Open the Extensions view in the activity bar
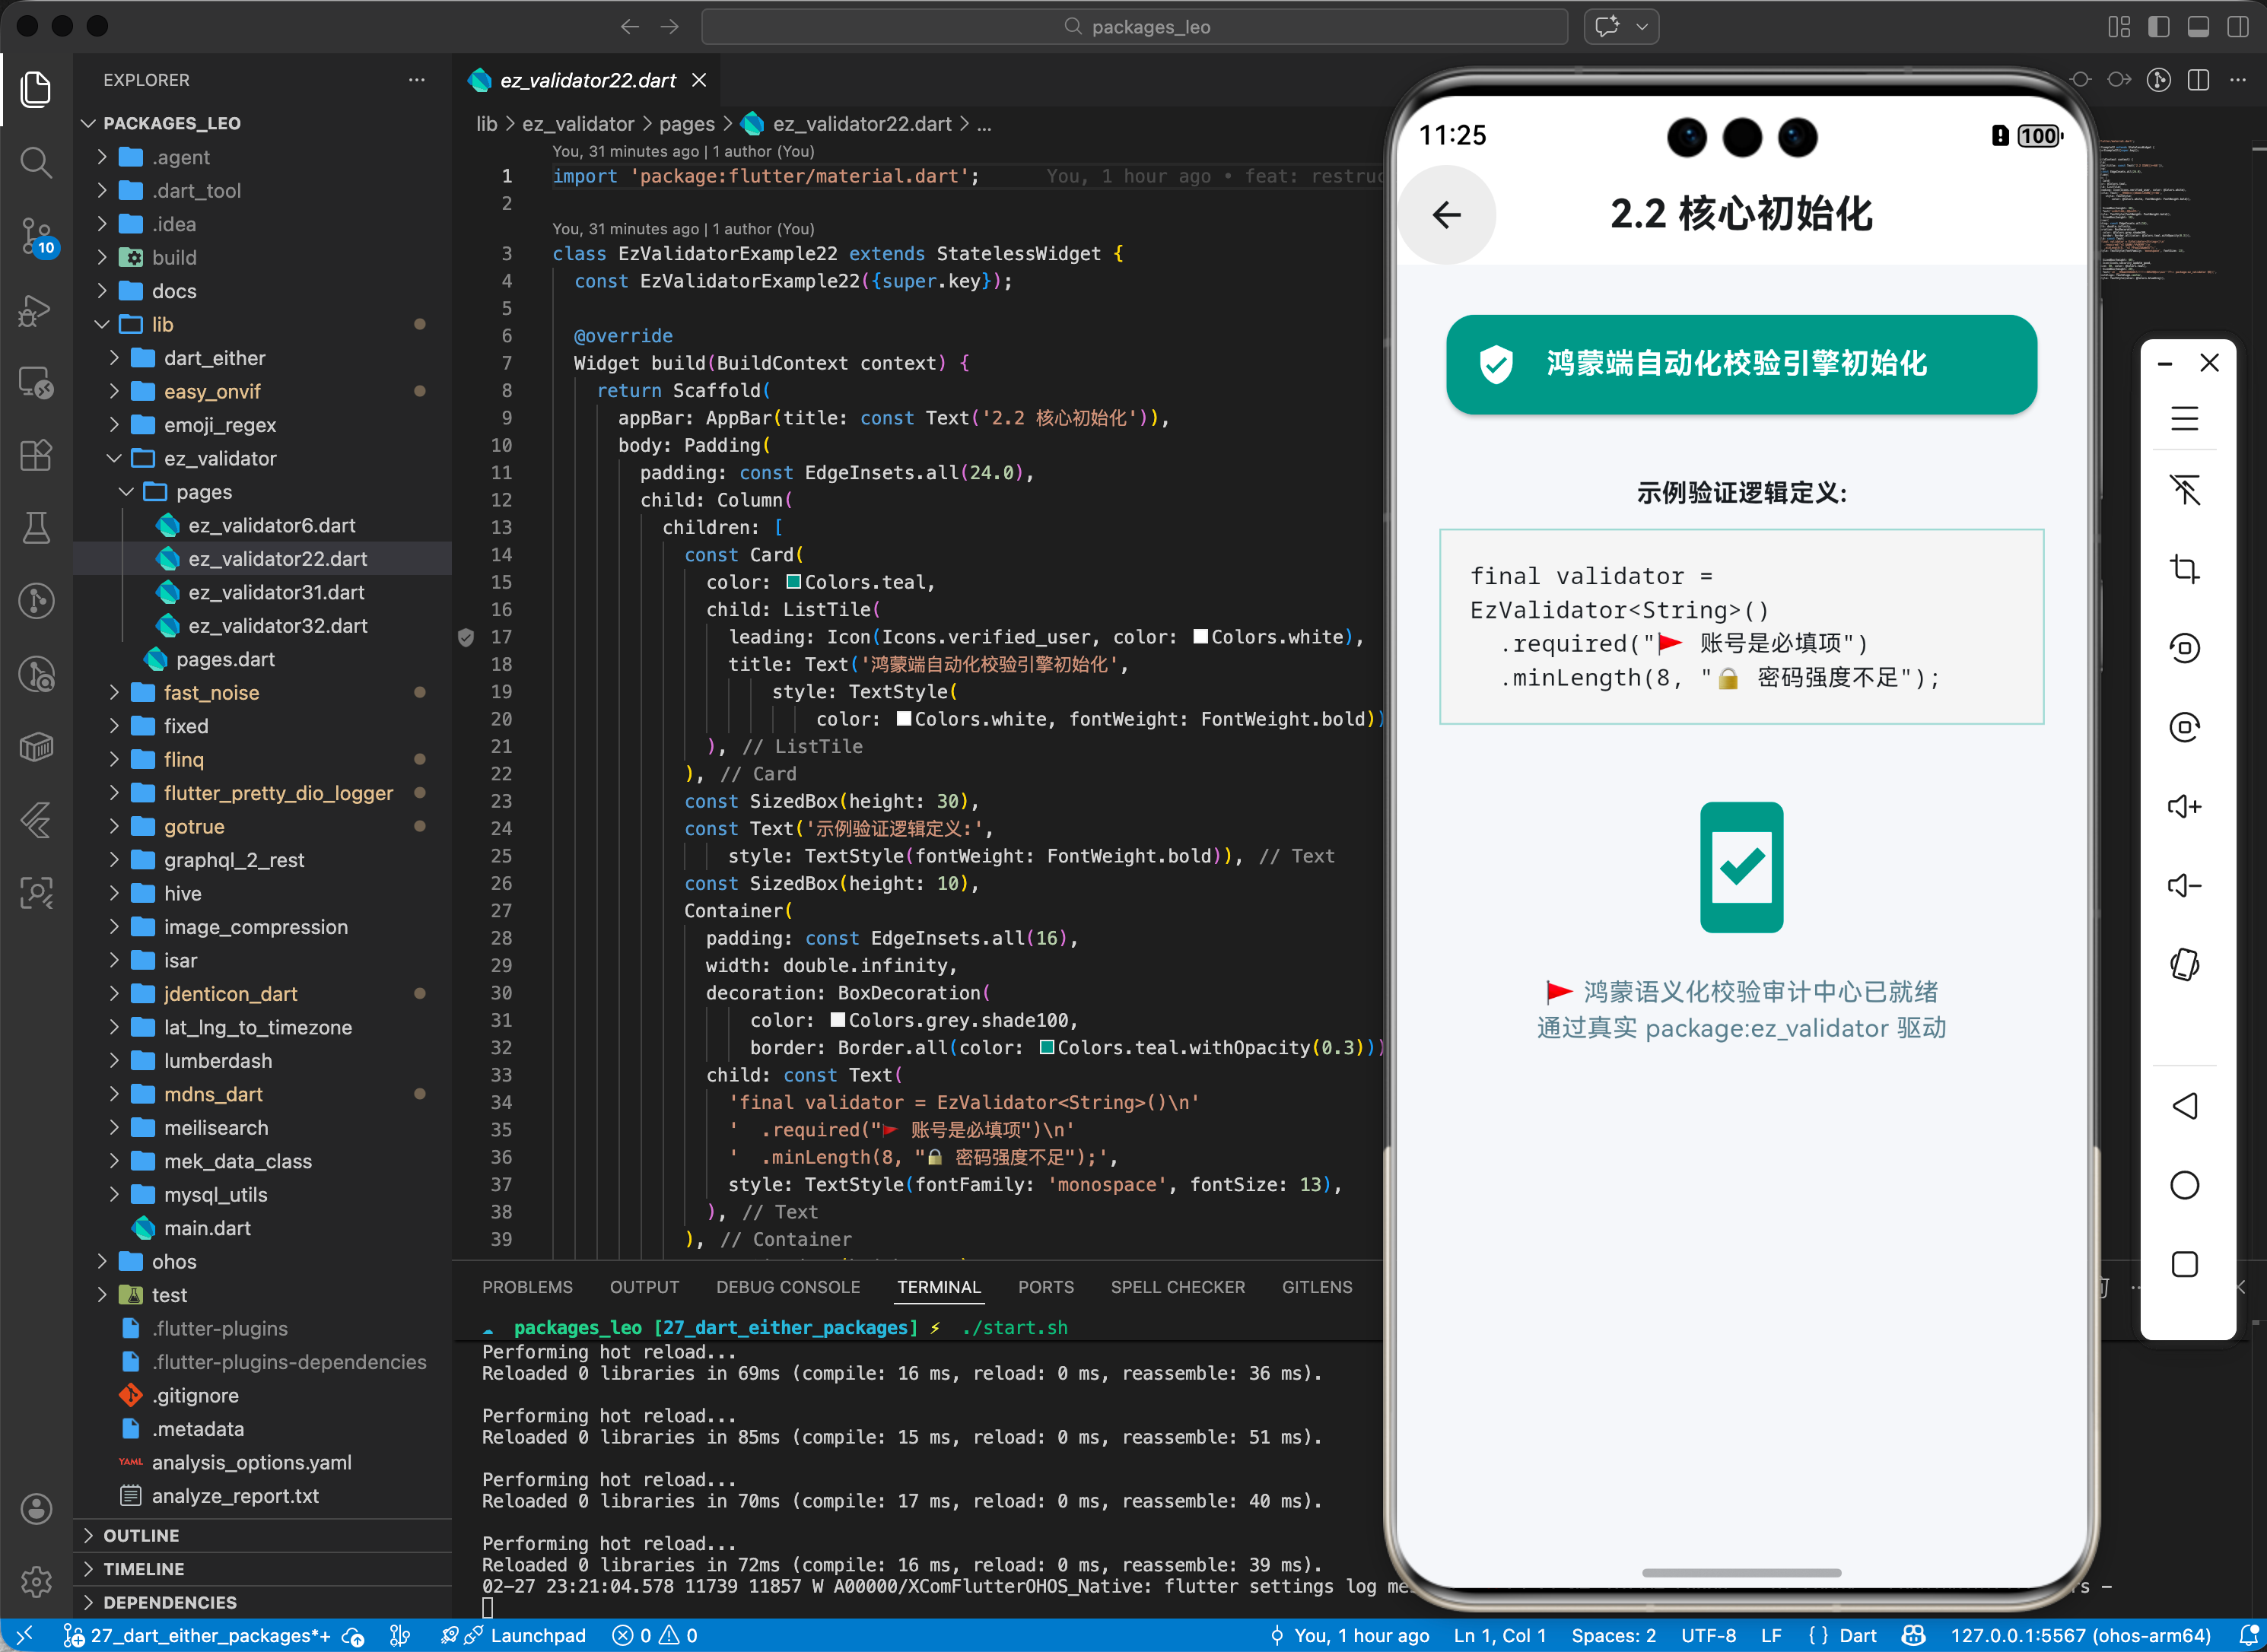2267x1652 pixels. (36, 455)
